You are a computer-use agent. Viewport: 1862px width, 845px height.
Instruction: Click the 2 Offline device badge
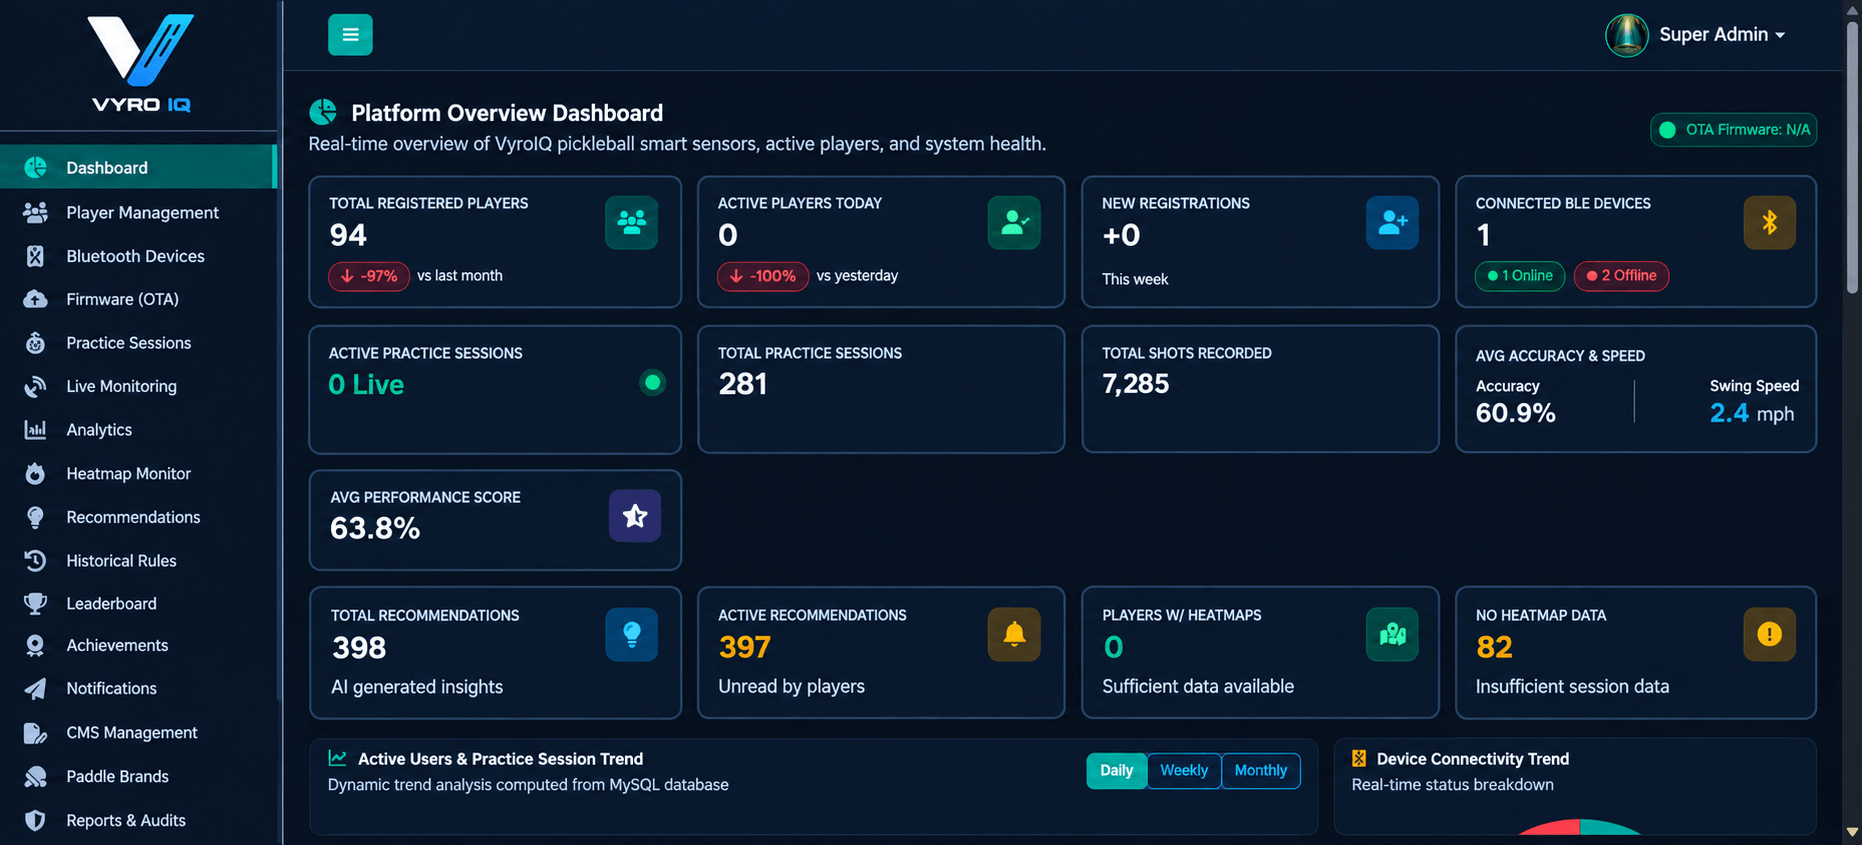tap(1621, 276)
